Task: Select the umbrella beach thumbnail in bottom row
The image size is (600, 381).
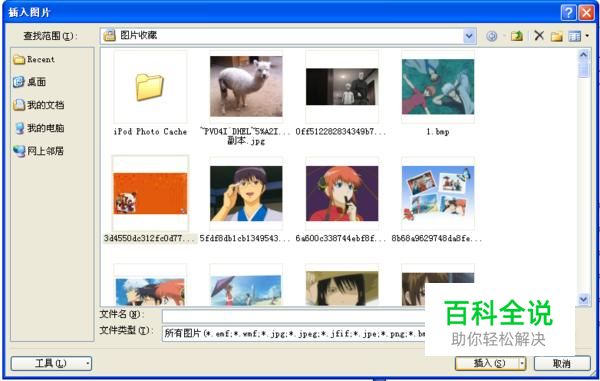Action: pos(246,290)
